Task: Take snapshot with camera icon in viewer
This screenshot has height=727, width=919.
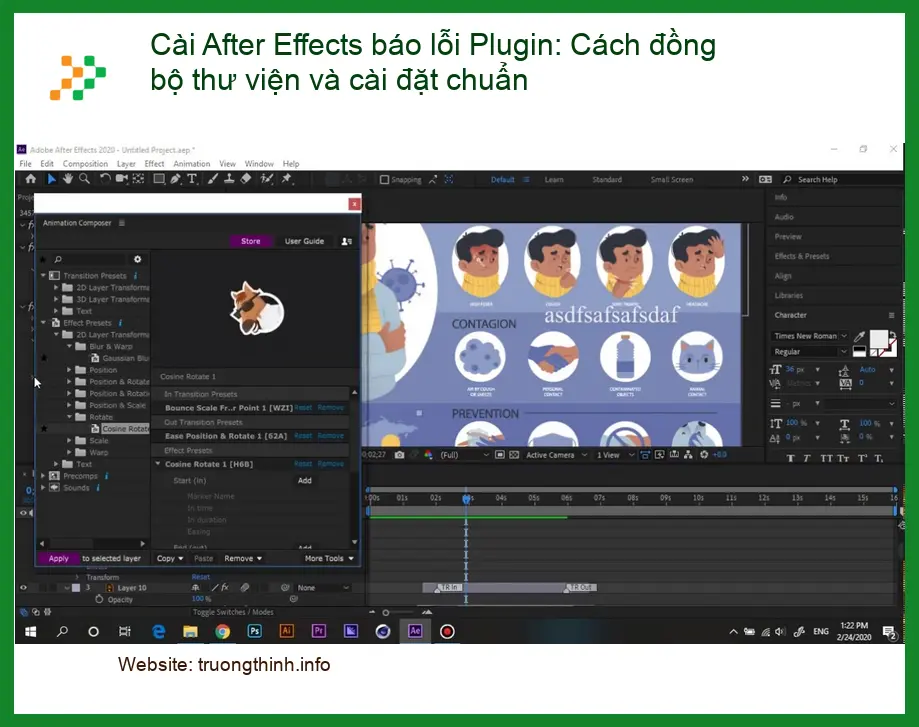Action: click(399, 455)
